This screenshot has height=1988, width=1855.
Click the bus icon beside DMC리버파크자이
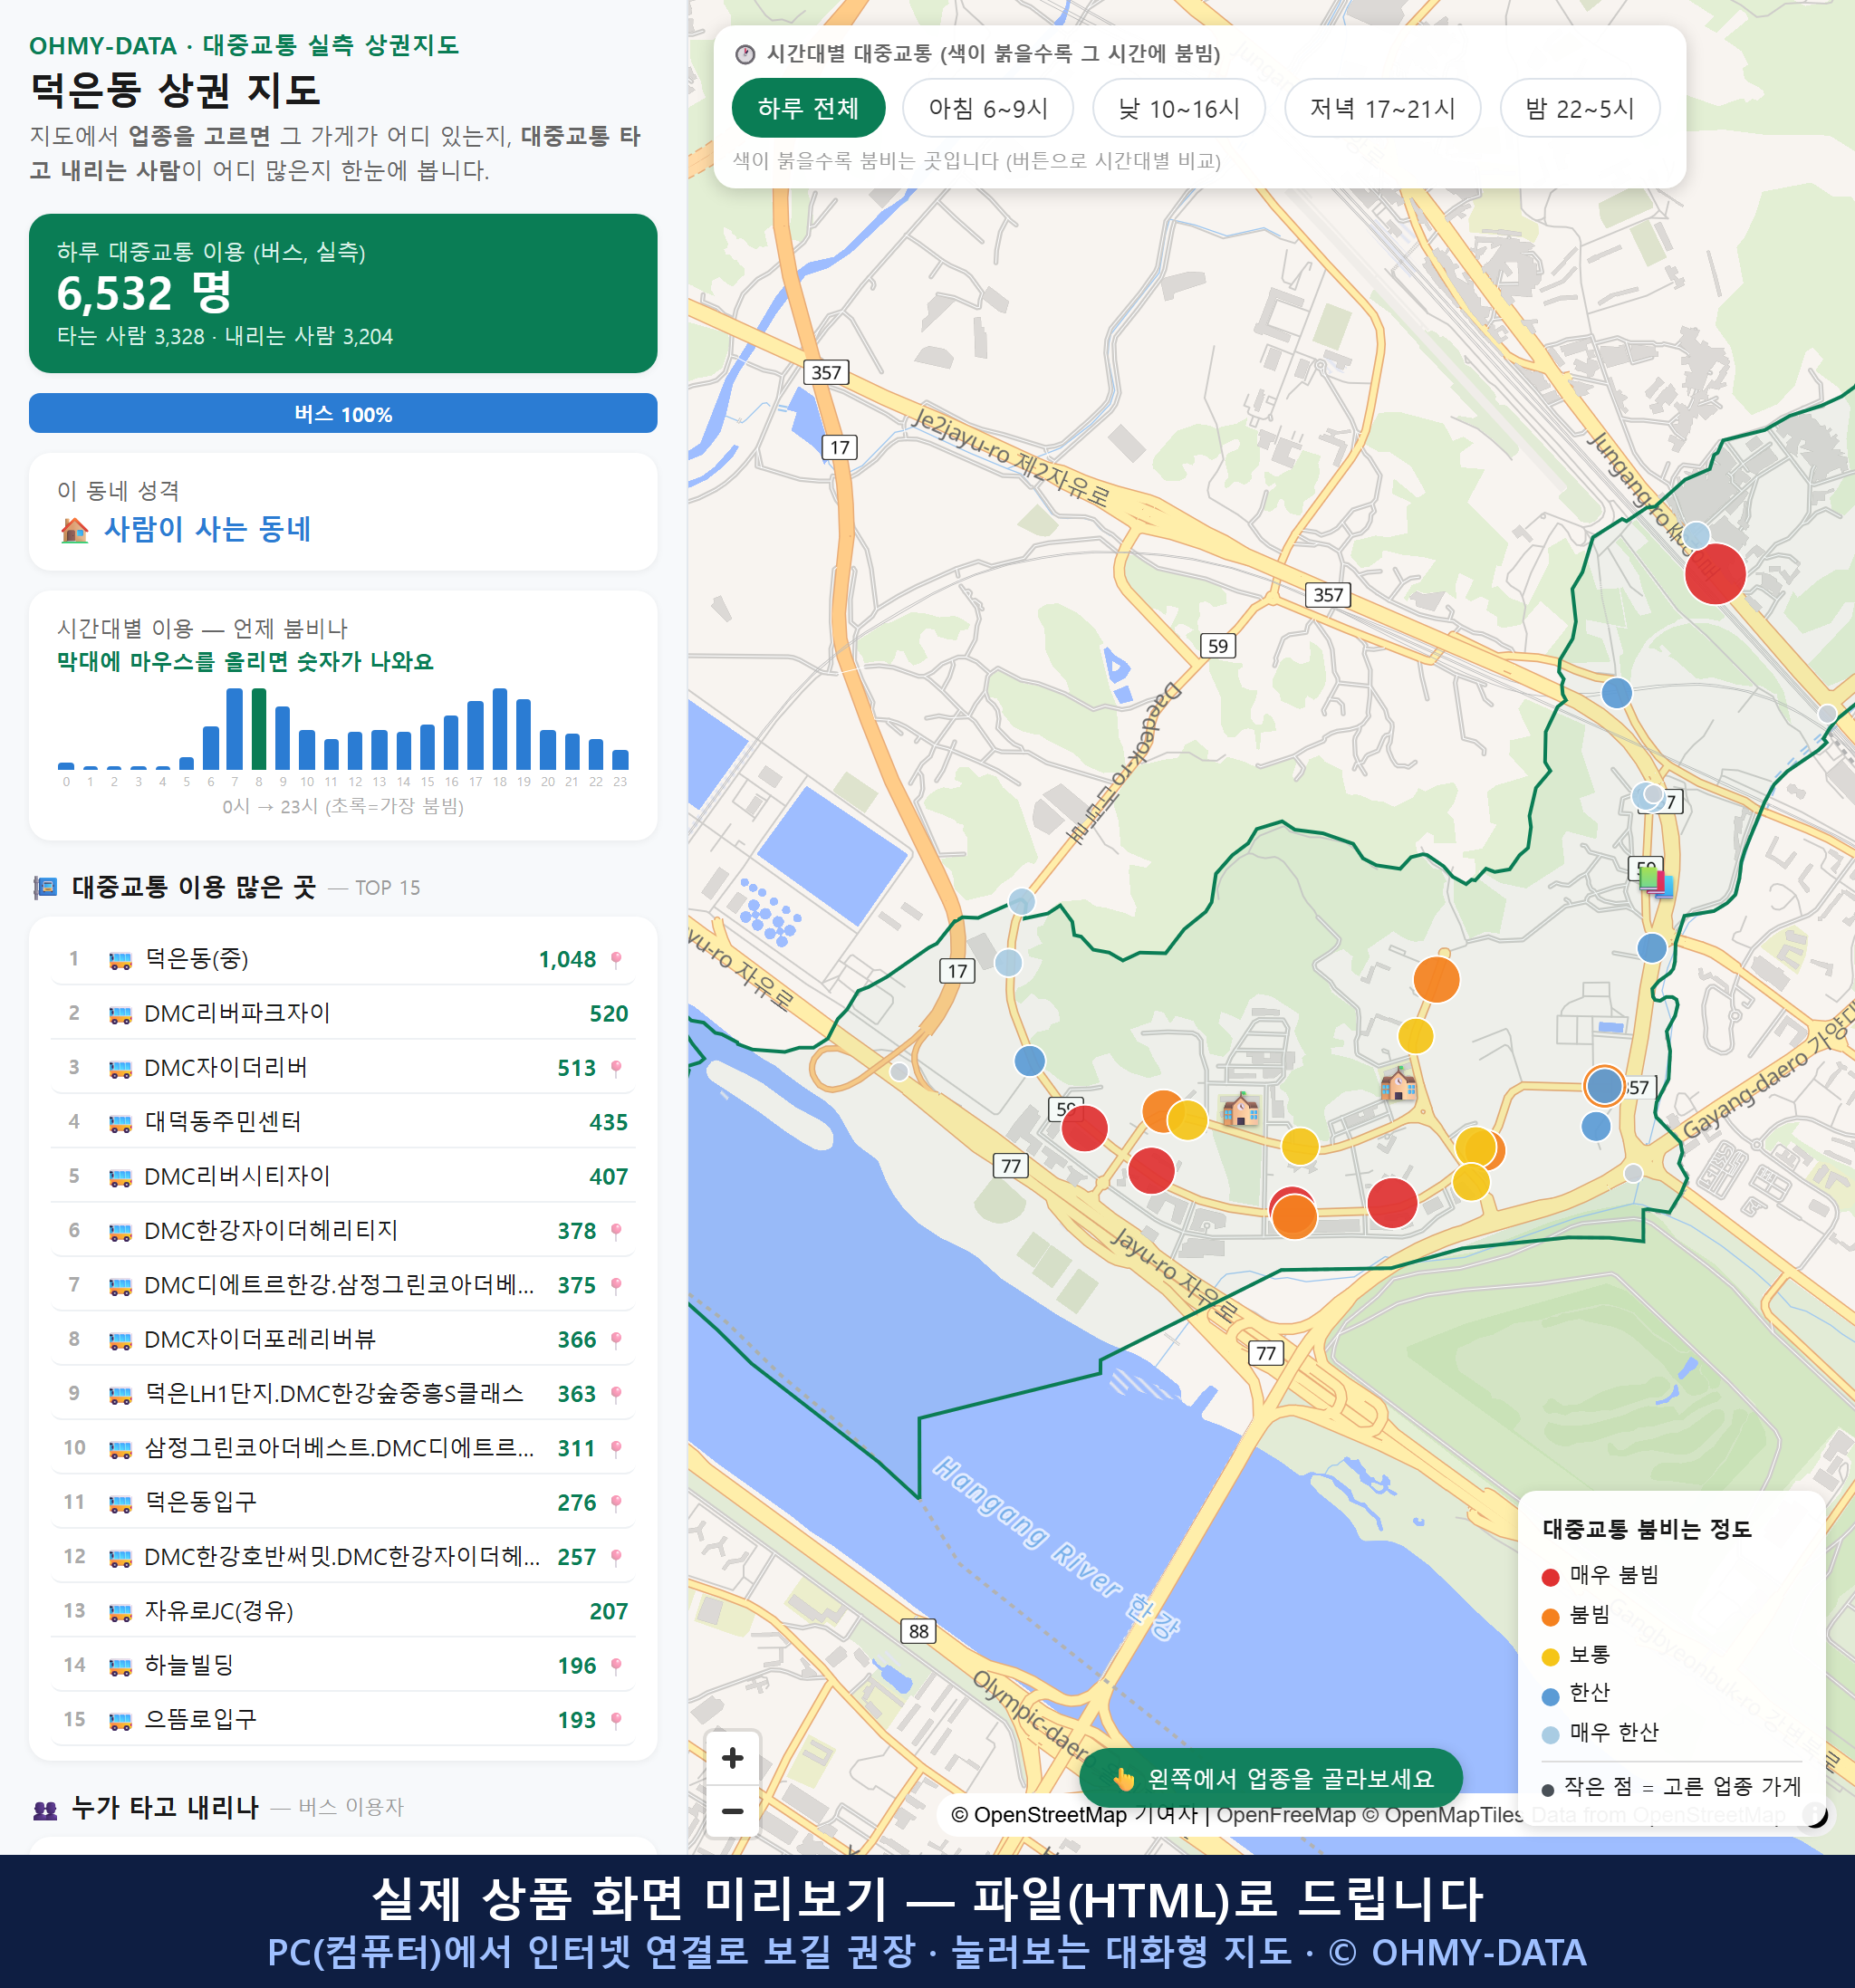point(120,1014)
